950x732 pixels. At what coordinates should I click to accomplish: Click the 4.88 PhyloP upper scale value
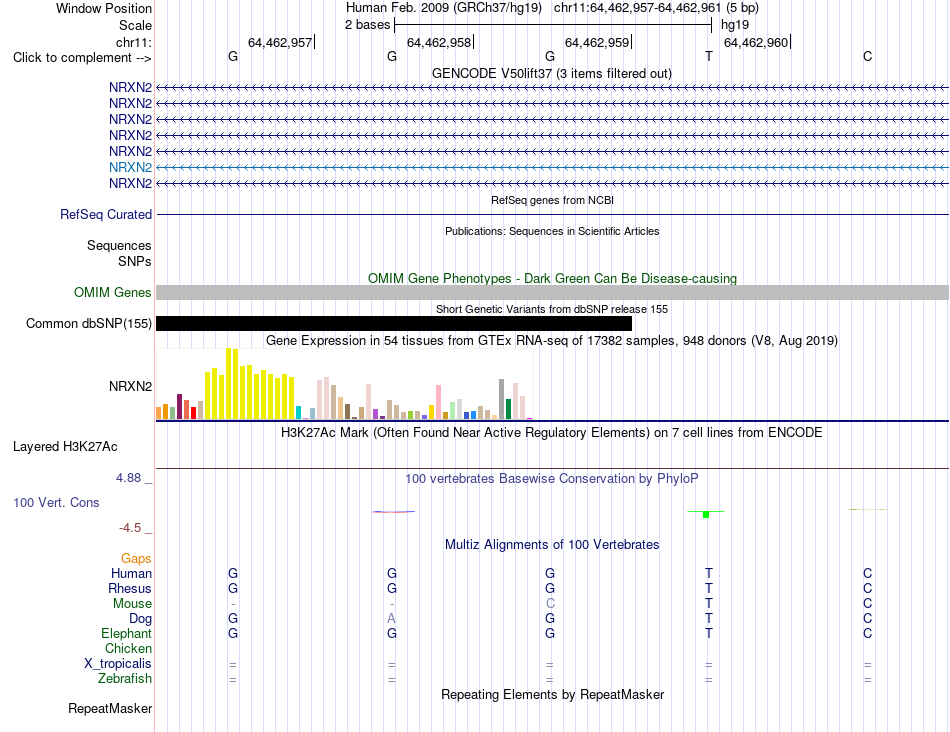click(129, 477)
